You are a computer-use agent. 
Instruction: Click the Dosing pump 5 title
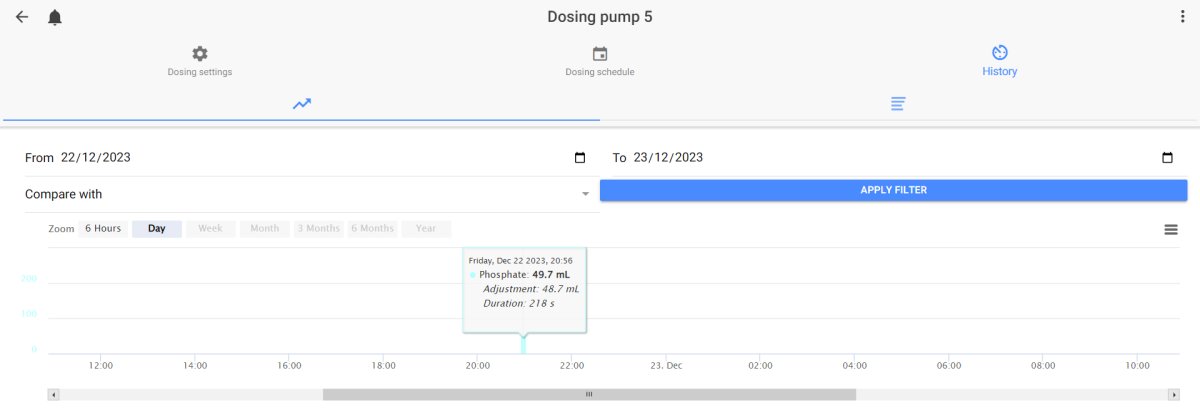click(600, 17)
